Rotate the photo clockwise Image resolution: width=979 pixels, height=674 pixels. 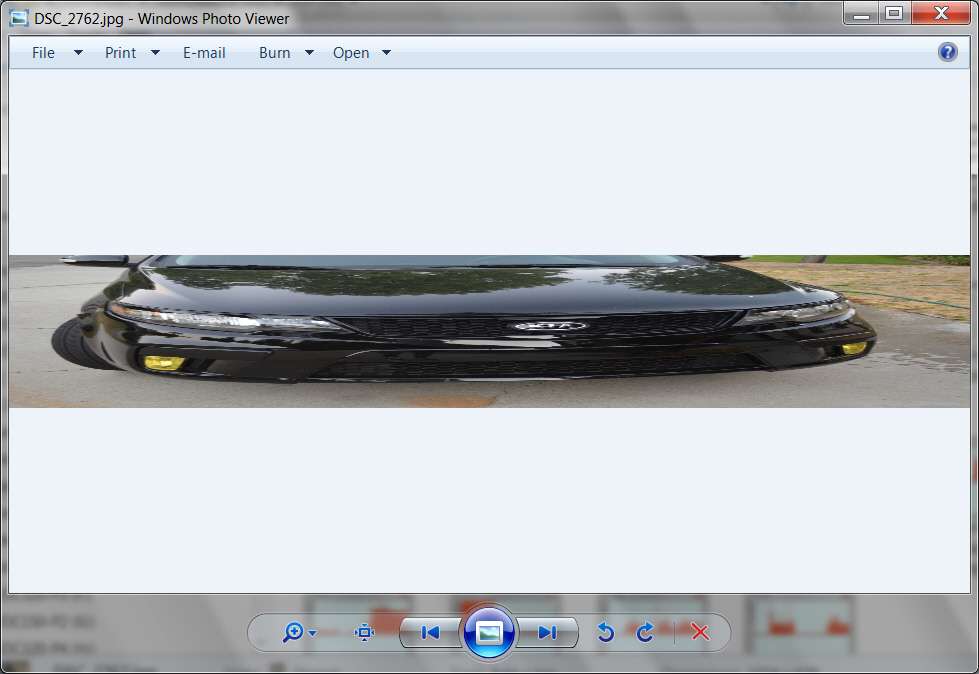645,633
